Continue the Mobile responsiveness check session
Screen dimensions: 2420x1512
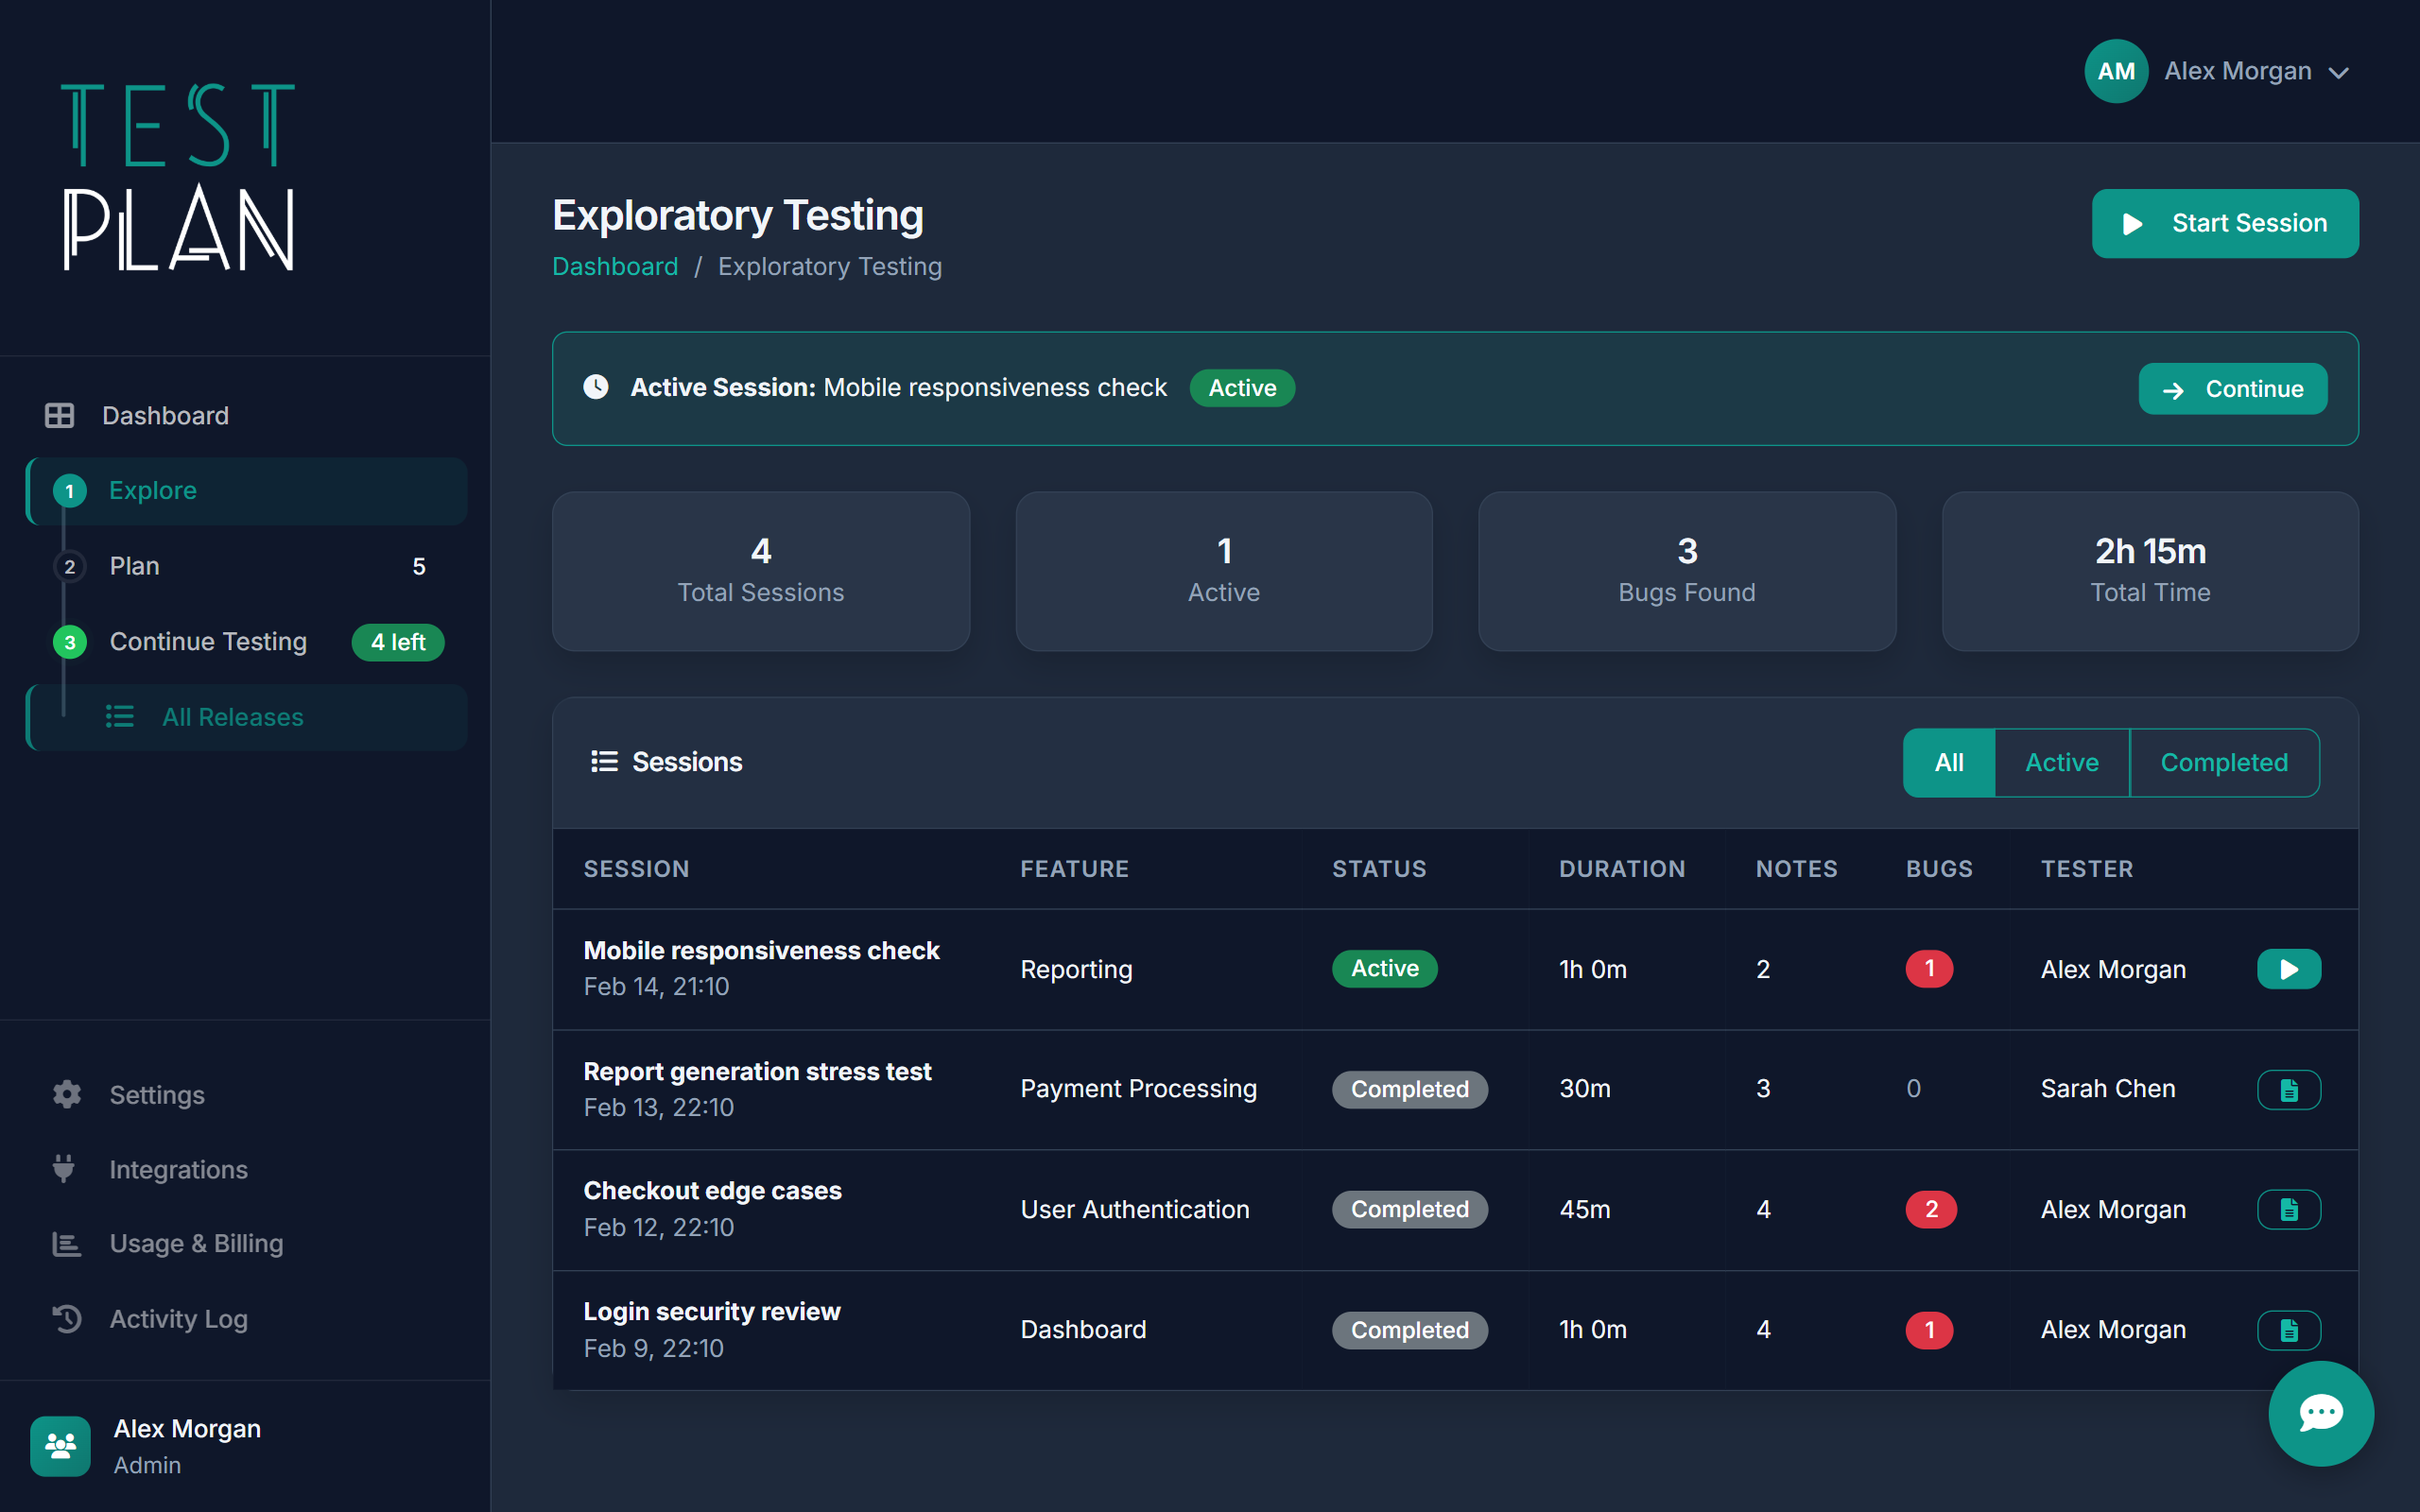pos(2233,388)
